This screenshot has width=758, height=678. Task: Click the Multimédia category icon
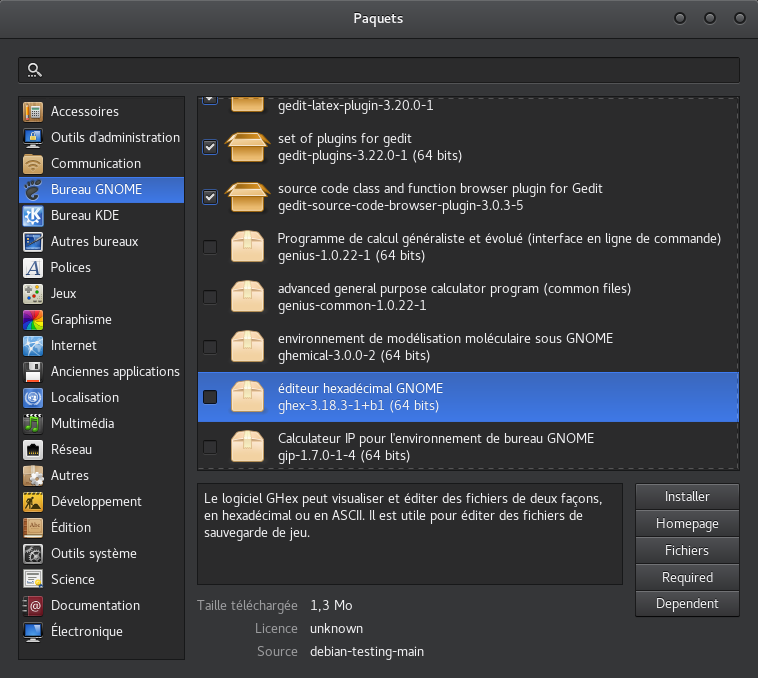(x=33, y=424)
